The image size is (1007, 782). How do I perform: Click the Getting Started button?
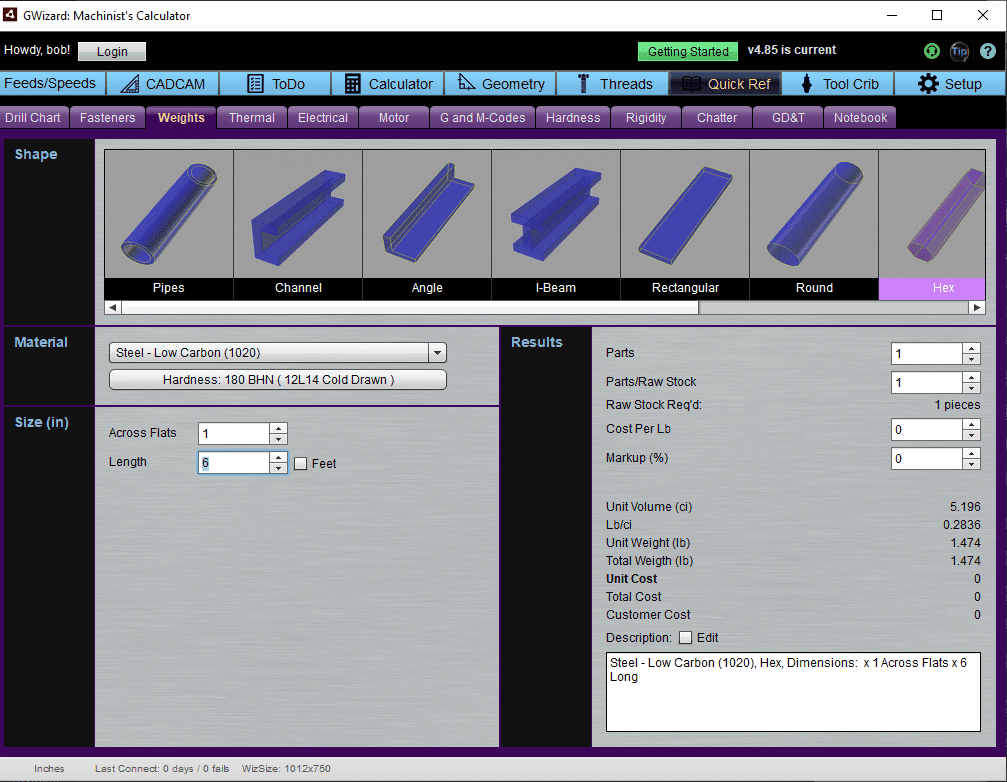pyautogui.click(x=687, y=51)
